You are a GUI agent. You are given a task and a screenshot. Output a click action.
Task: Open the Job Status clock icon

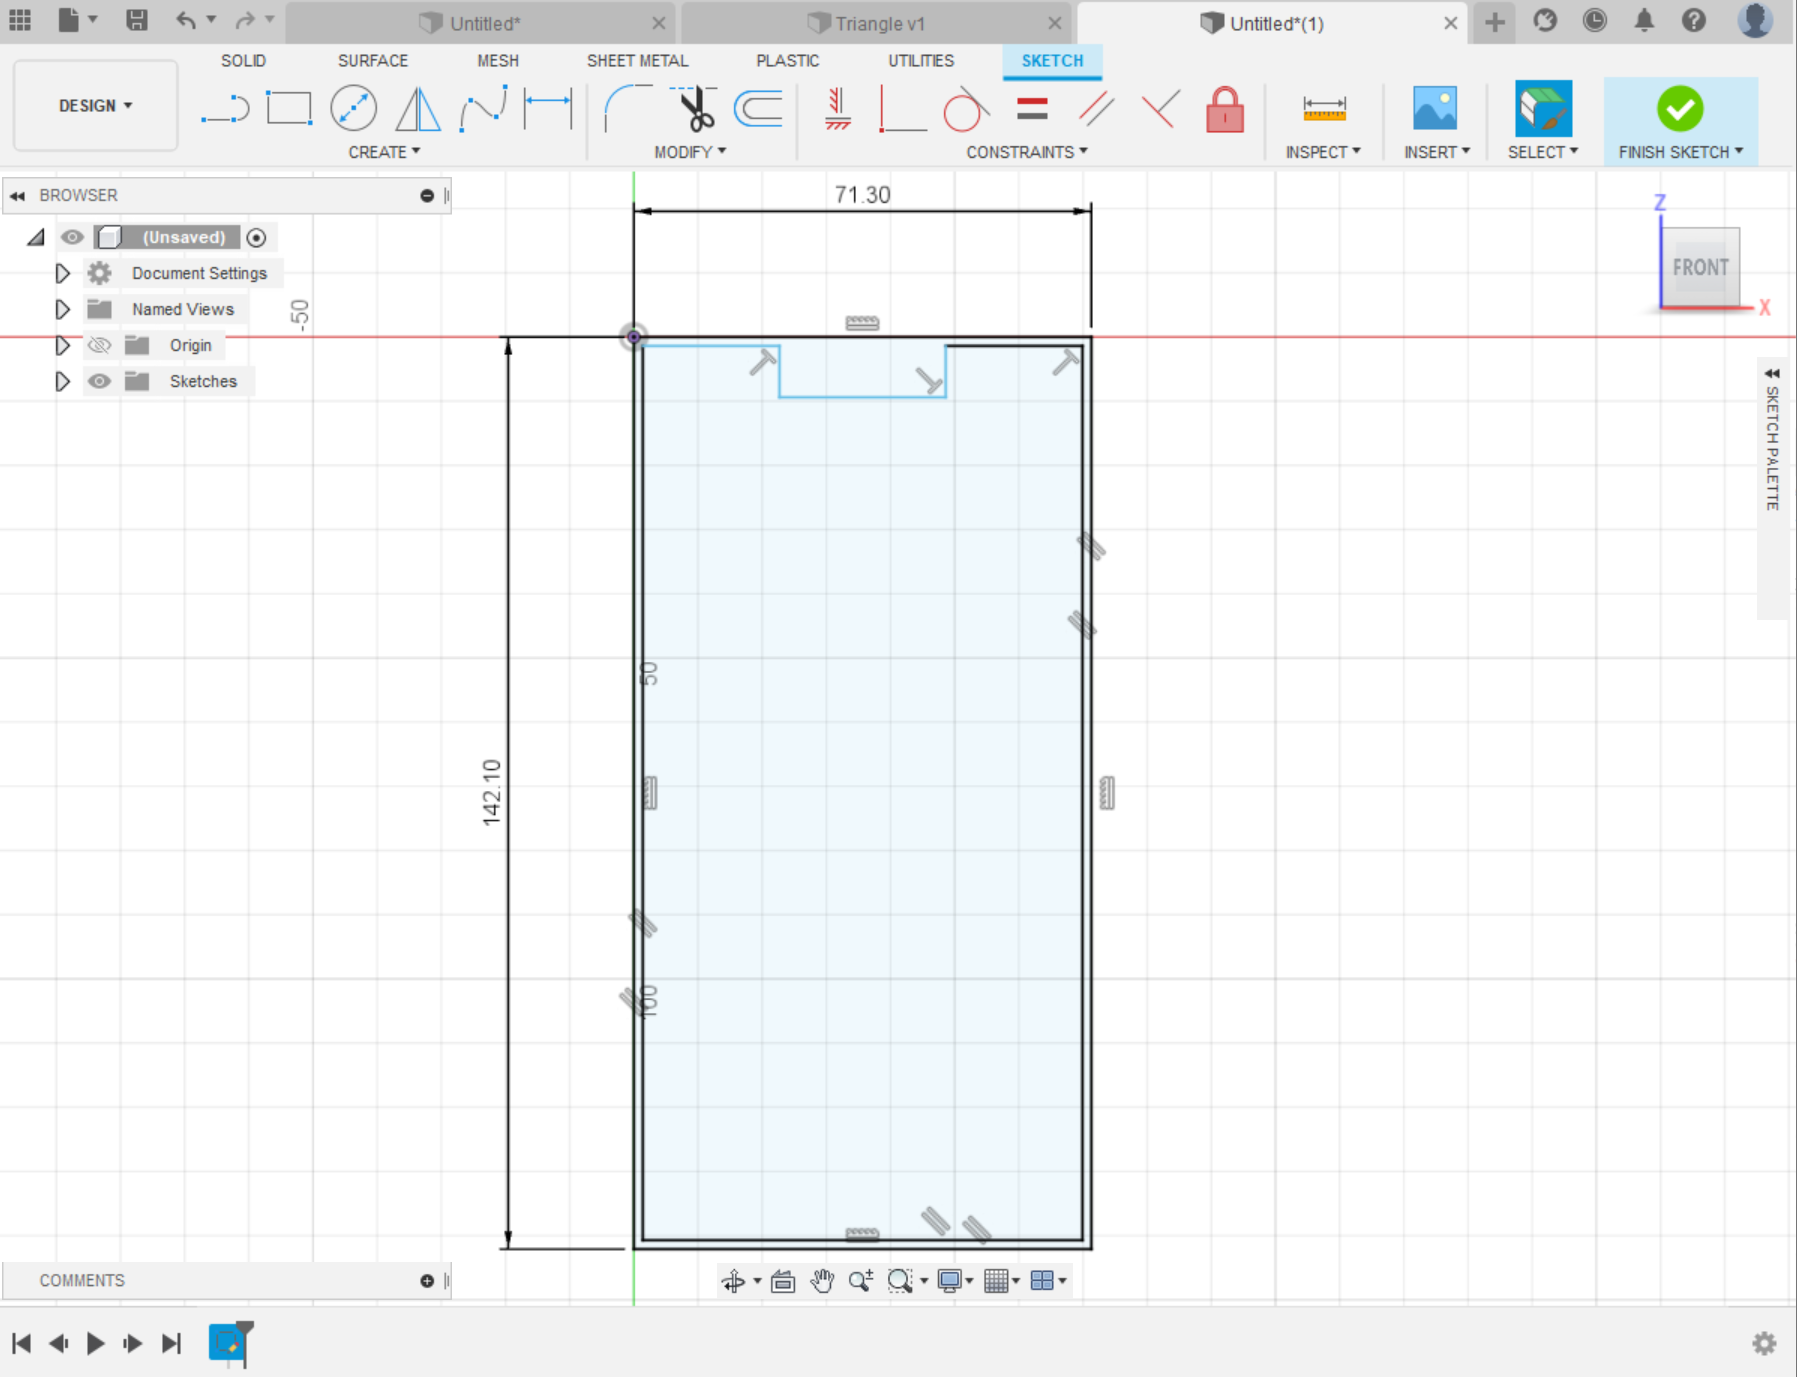(x=1595, y=21)
